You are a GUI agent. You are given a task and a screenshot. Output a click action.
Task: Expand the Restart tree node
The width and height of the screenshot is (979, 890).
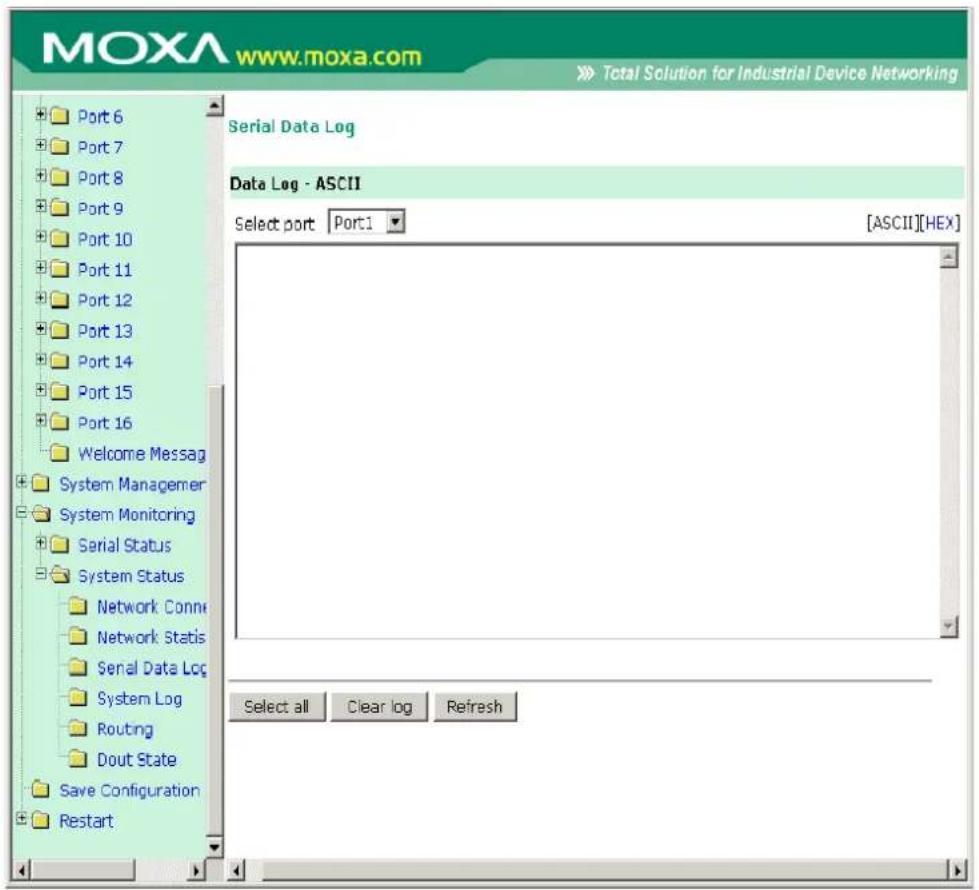pyautogui.click(x=21, y=818)
